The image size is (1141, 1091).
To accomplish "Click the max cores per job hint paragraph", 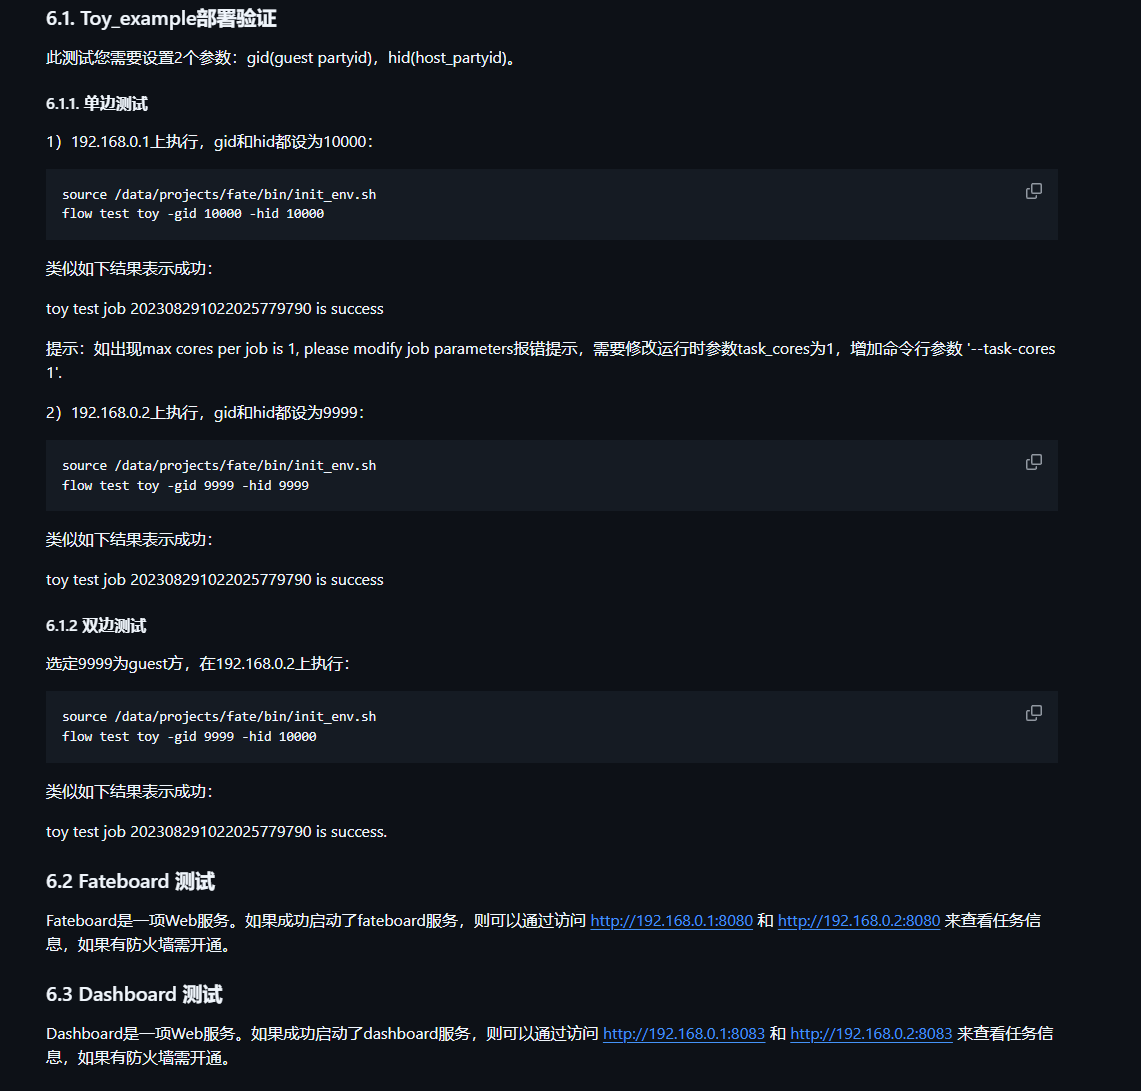I will [x=550, y=360].
